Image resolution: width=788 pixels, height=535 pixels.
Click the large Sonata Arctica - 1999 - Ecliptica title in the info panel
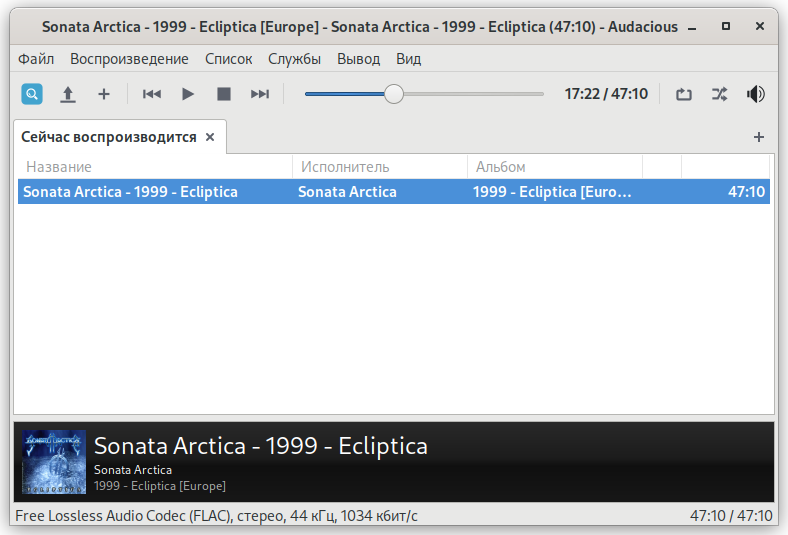[x=261, y=446]
